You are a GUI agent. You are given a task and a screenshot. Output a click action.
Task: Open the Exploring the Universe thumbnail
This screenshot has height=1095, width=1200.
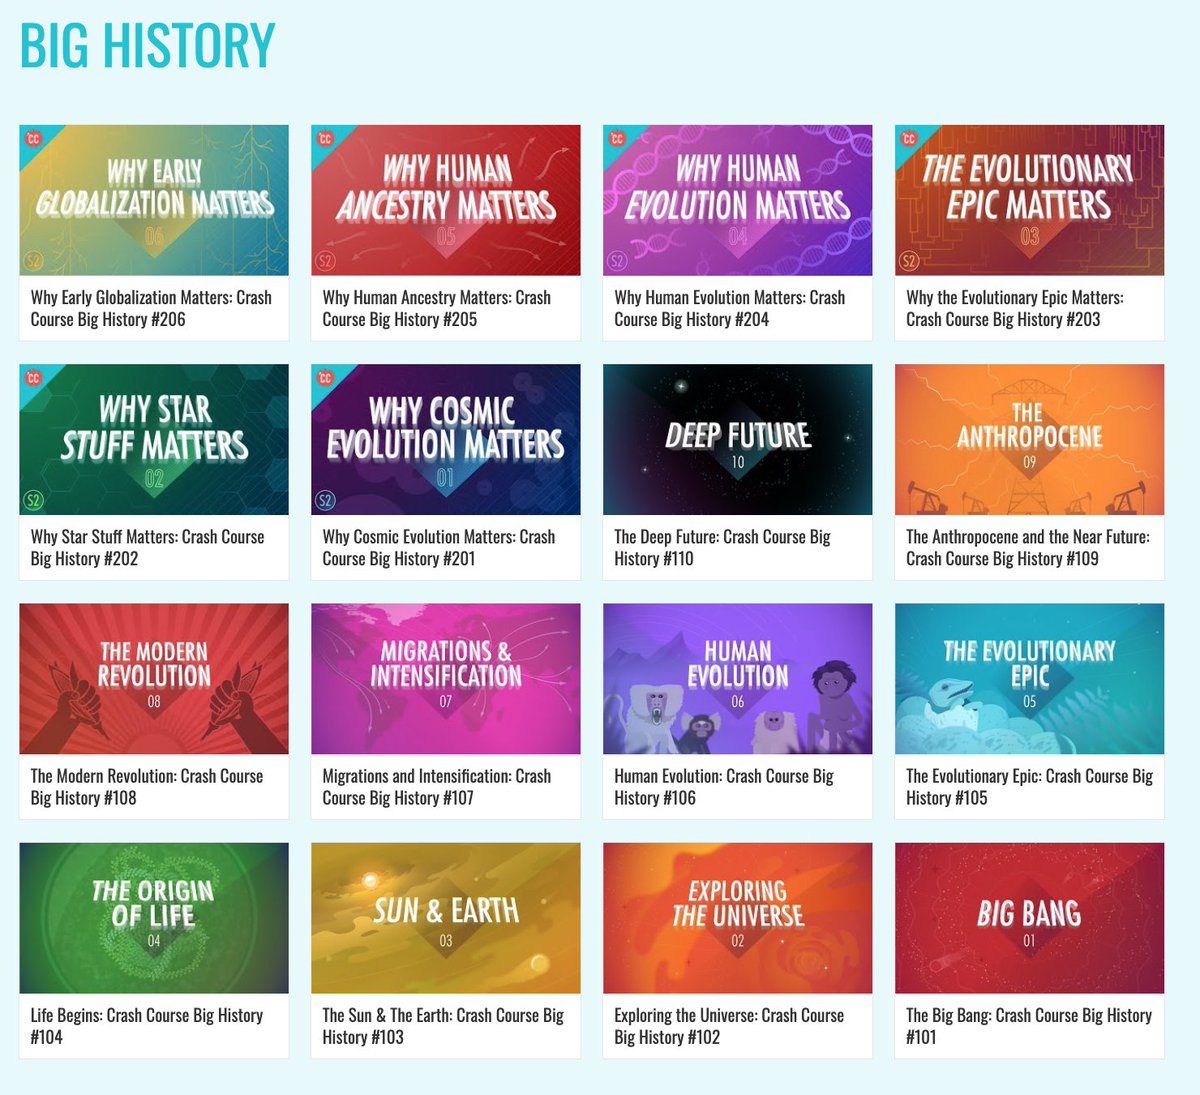click(738, 918)
